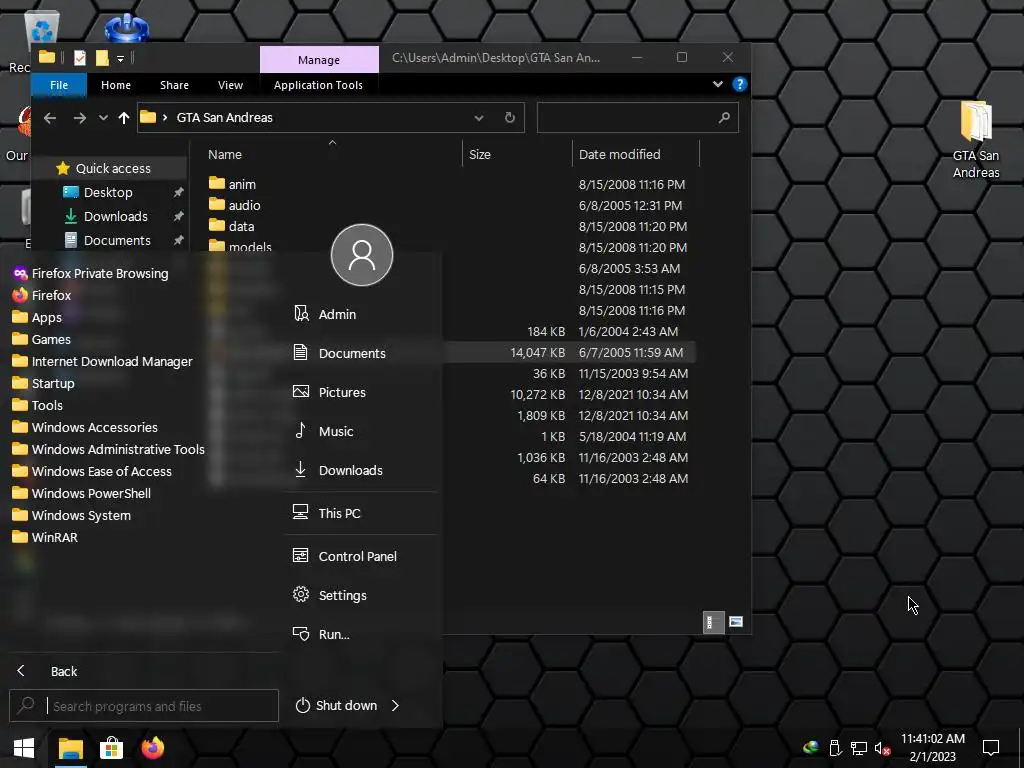Click the Windows Start button
This screenshot has width=1024, height=768.
[24, 748]
